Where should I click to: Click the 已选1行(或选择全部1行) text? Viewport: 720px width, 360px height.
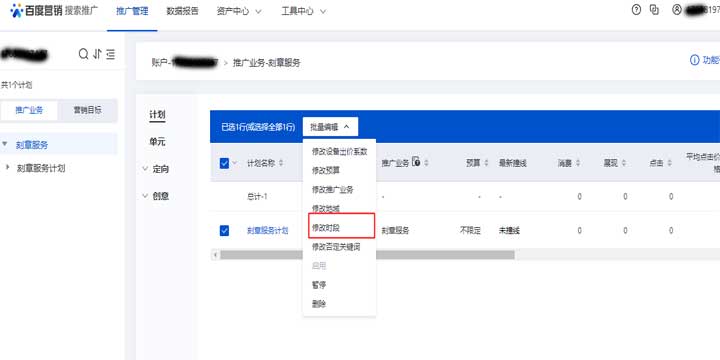[x=258, y=128]
